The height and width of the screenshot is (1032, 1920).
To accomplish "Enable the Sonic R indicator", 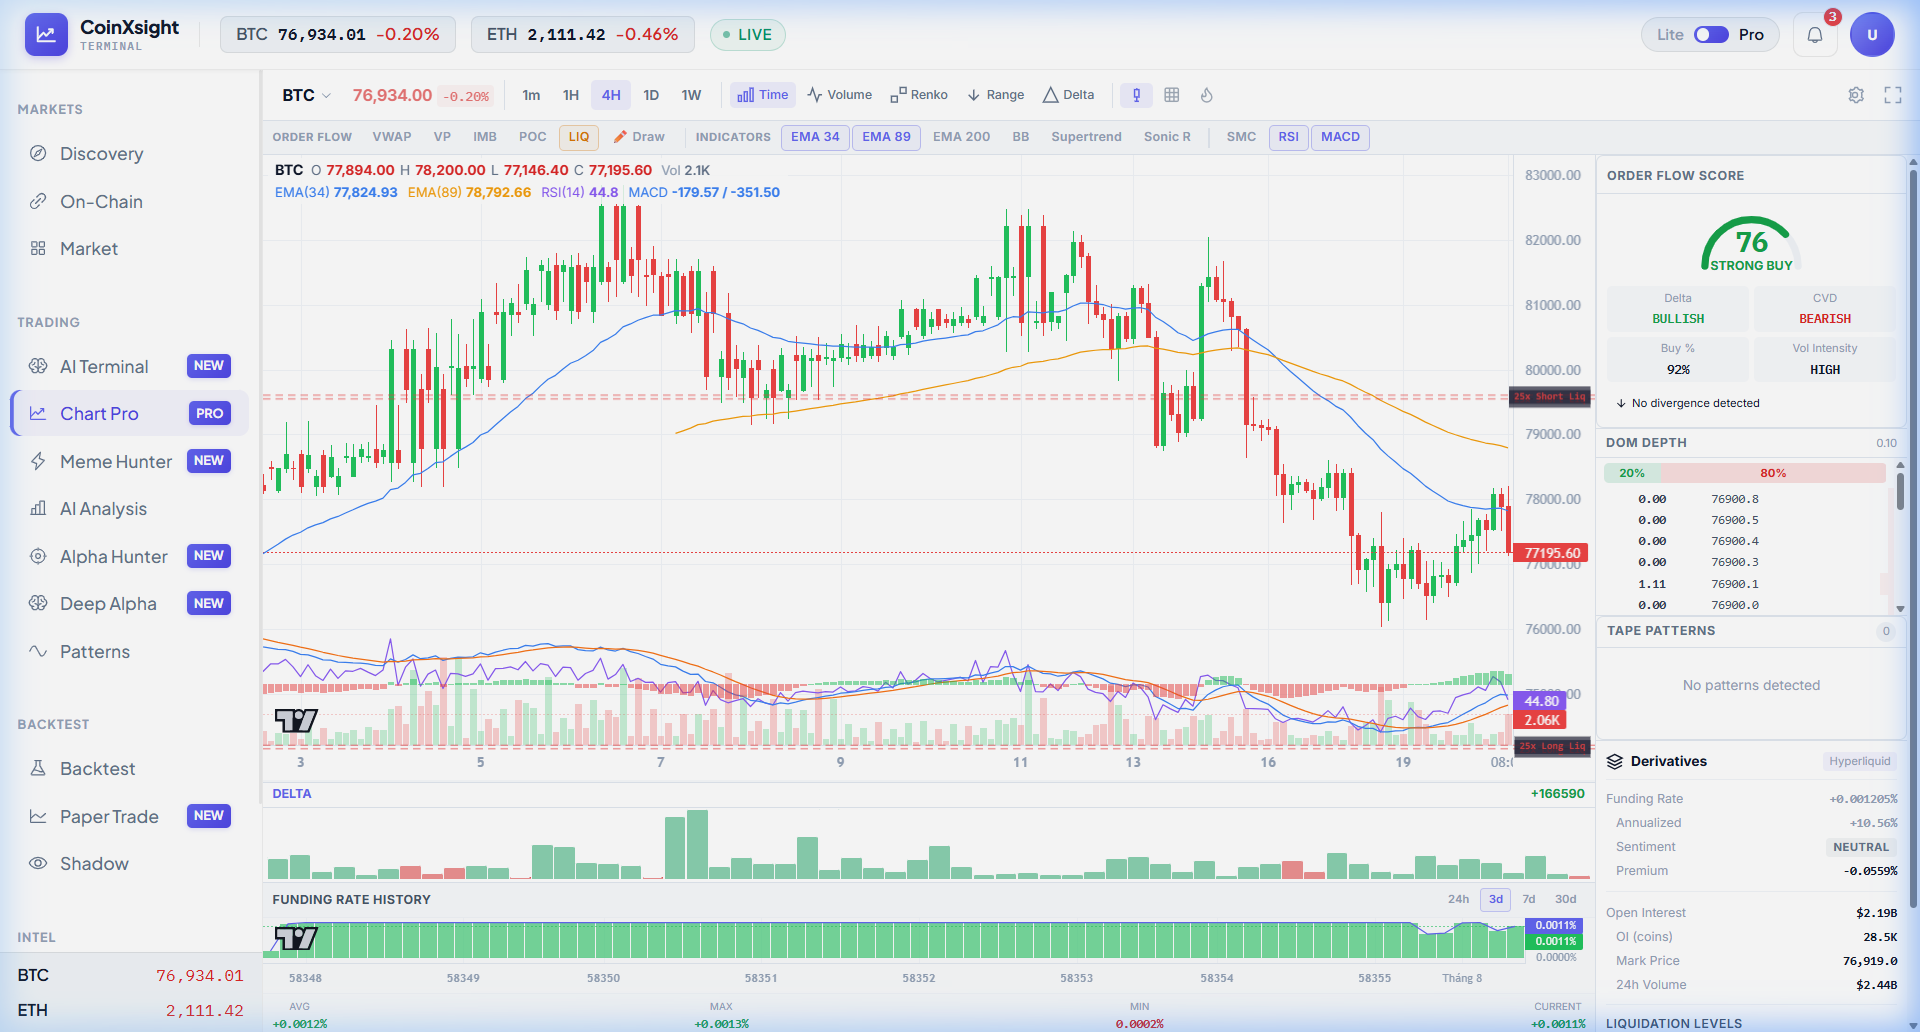I will coord(1168,137).
